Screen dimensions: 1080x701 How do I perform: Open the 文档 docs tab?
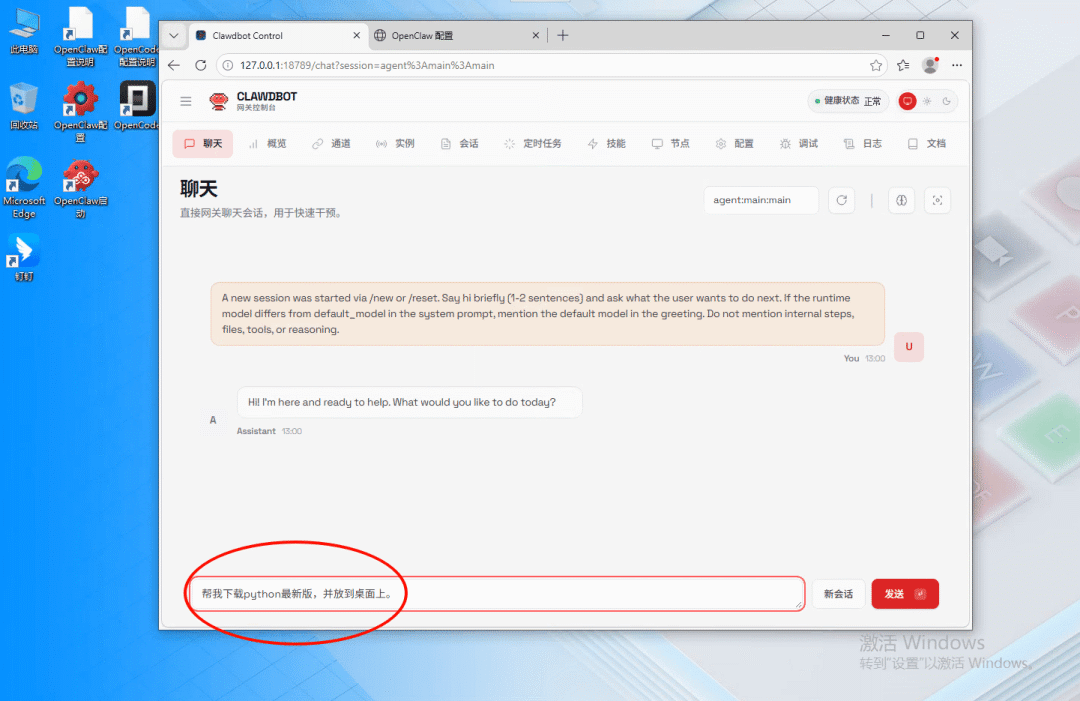click(927, 144)
